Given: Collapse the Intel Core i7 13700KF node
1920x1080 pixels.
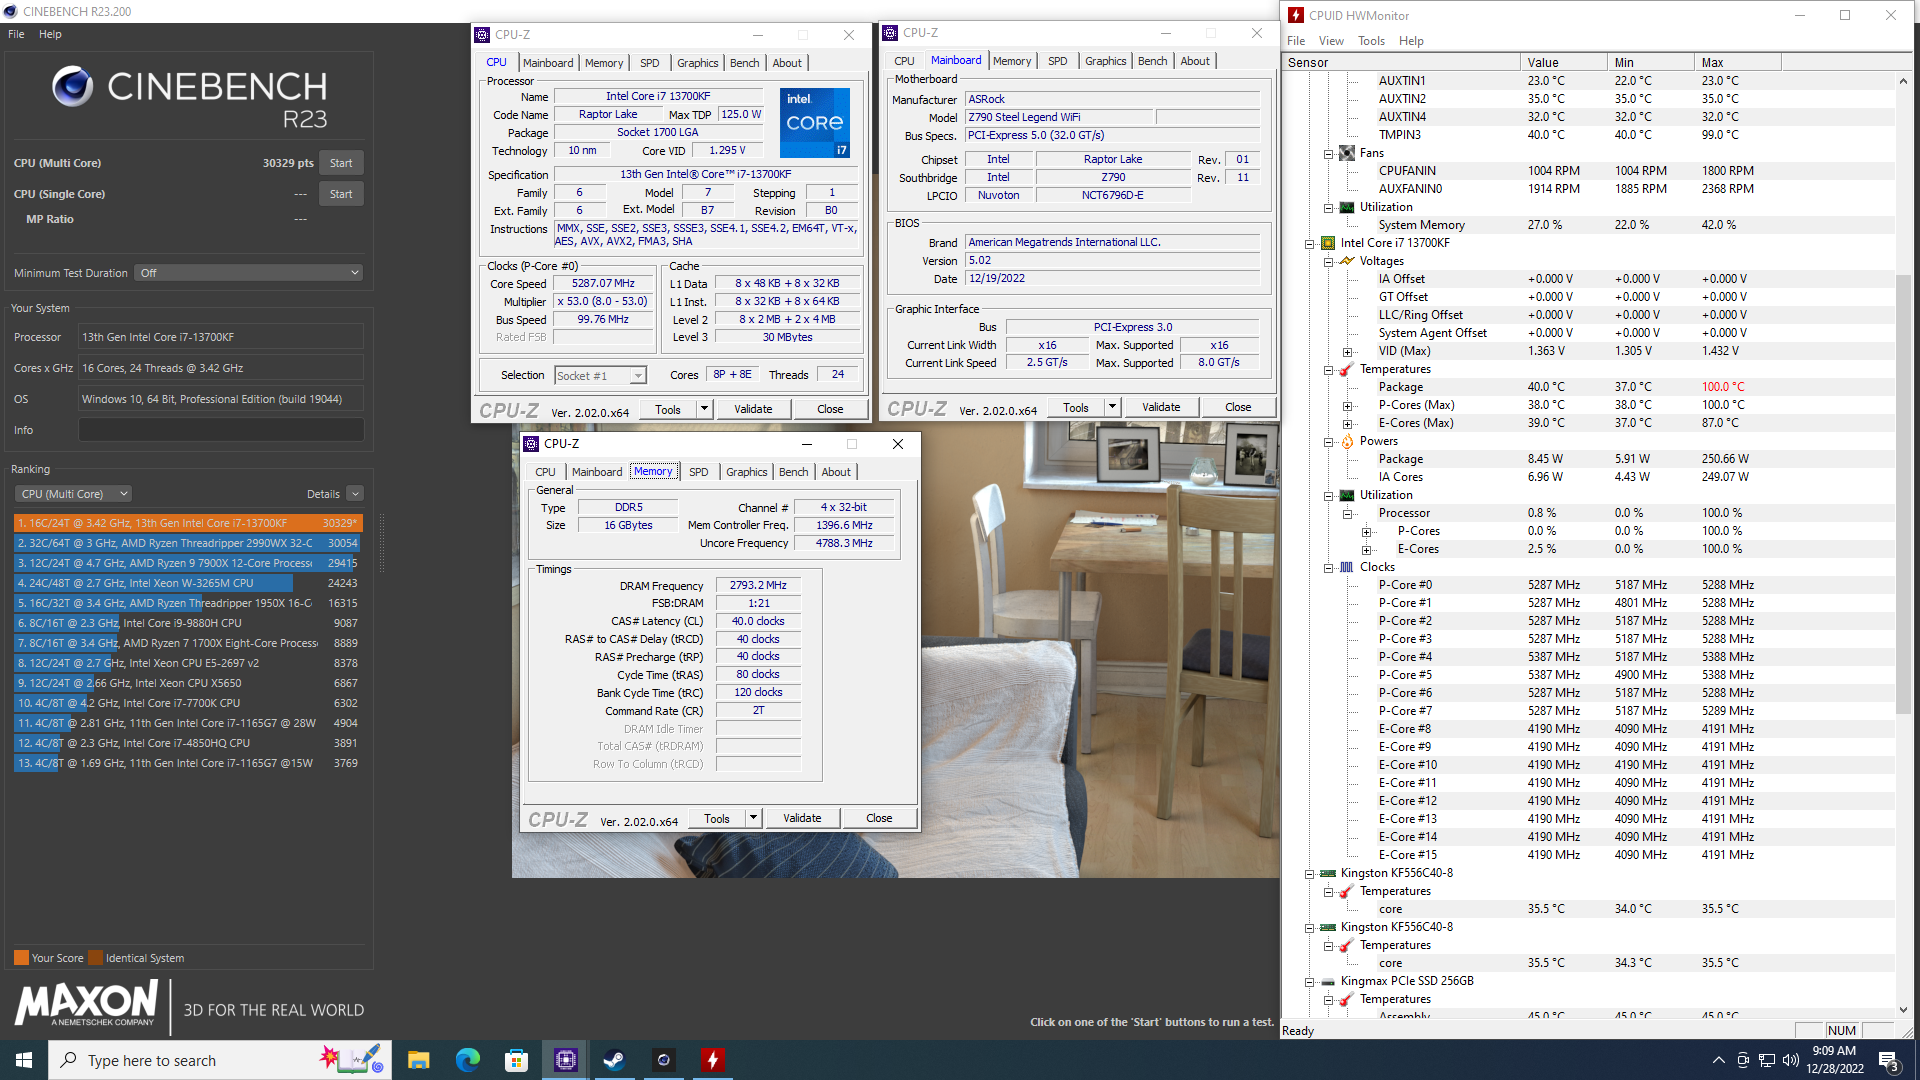Looking at the screenshot, I should [x=1309, y=243].
